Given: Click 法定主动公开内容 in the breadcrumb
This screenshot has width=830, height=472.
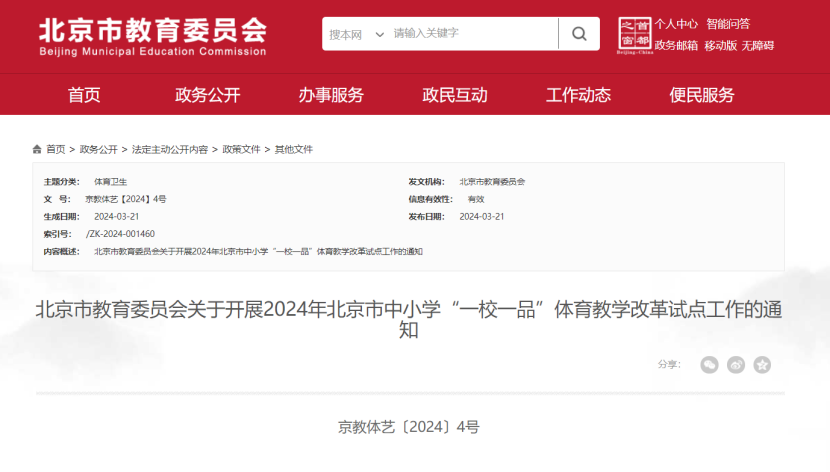Looking at the screenshot, I should pyautogui.click(x=170, y=149).
